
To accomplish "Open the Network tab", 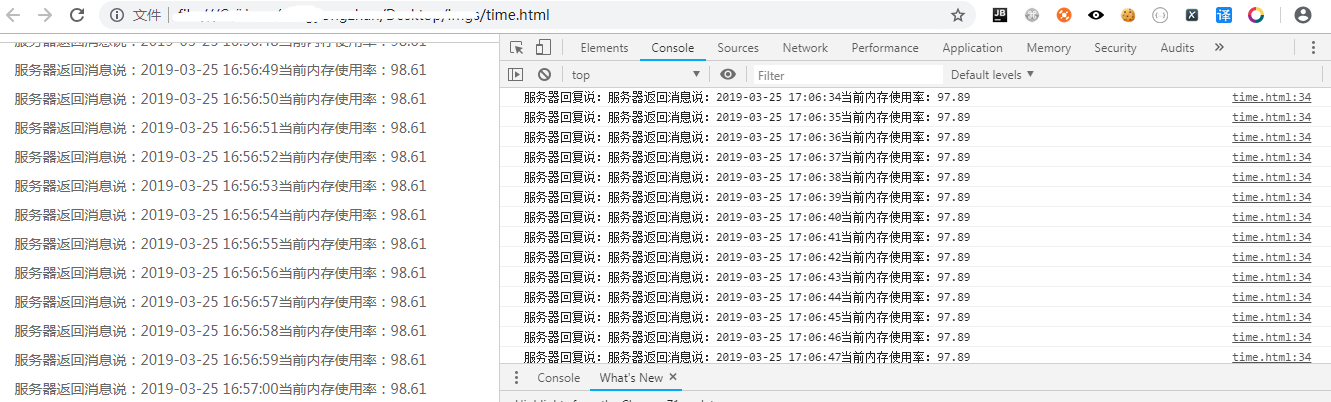I will click(x=805, y=48).
